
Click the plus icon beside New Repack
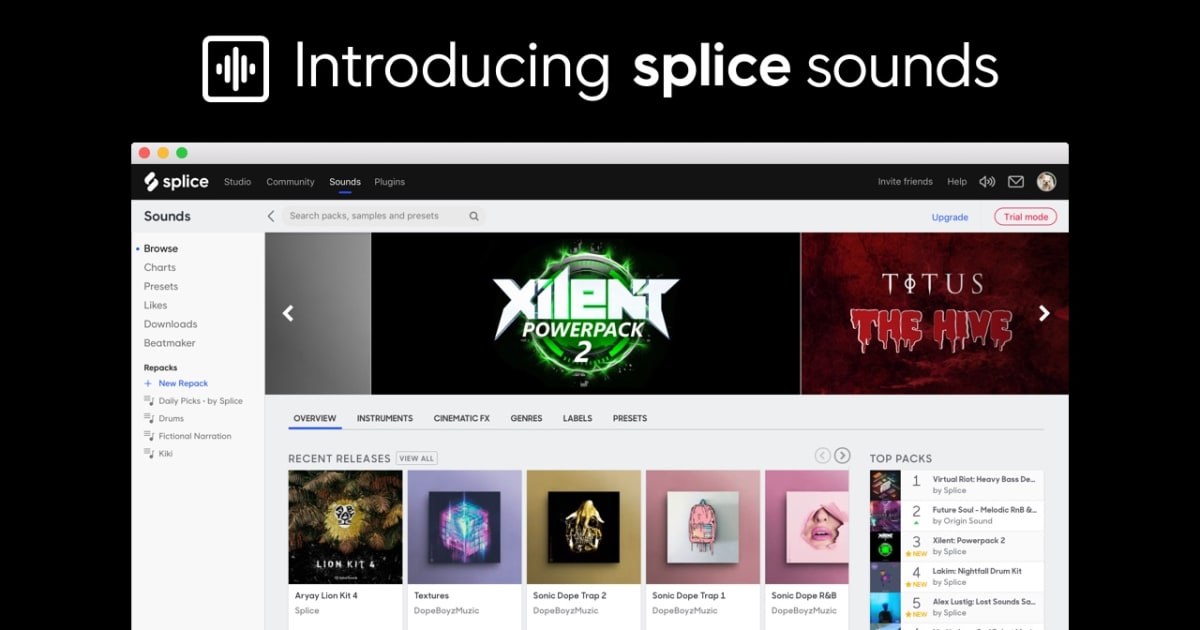point(148,383)
